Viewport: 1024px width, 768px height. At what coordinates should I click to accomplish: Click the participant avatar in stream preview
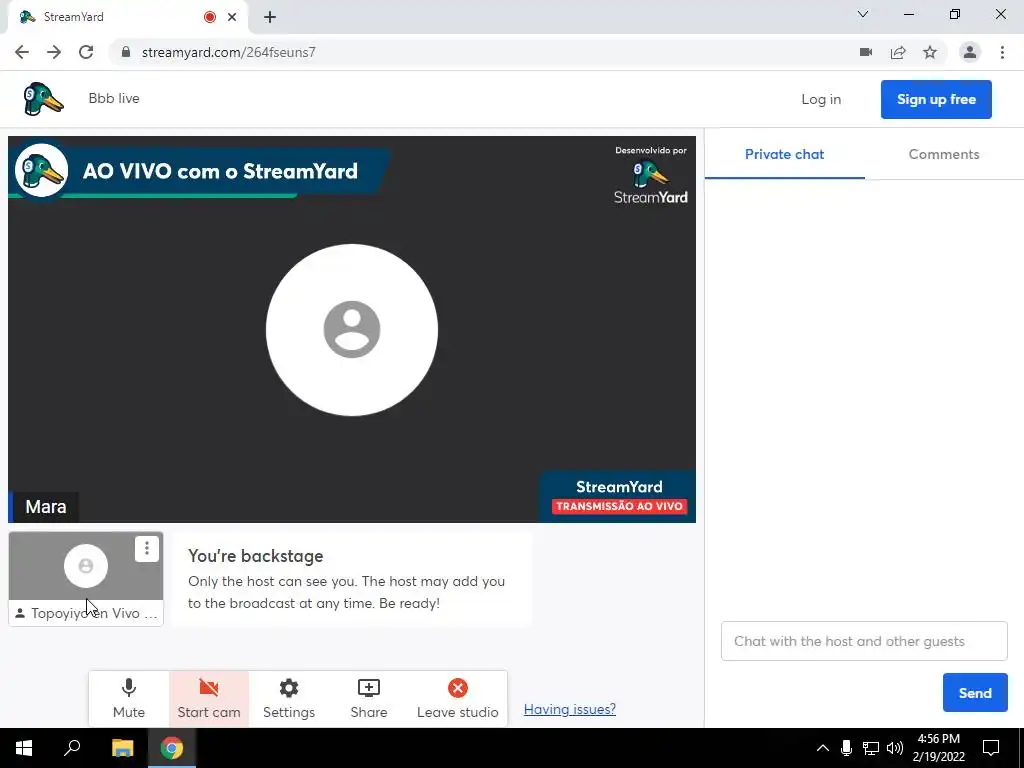click(x=351, y=330)
